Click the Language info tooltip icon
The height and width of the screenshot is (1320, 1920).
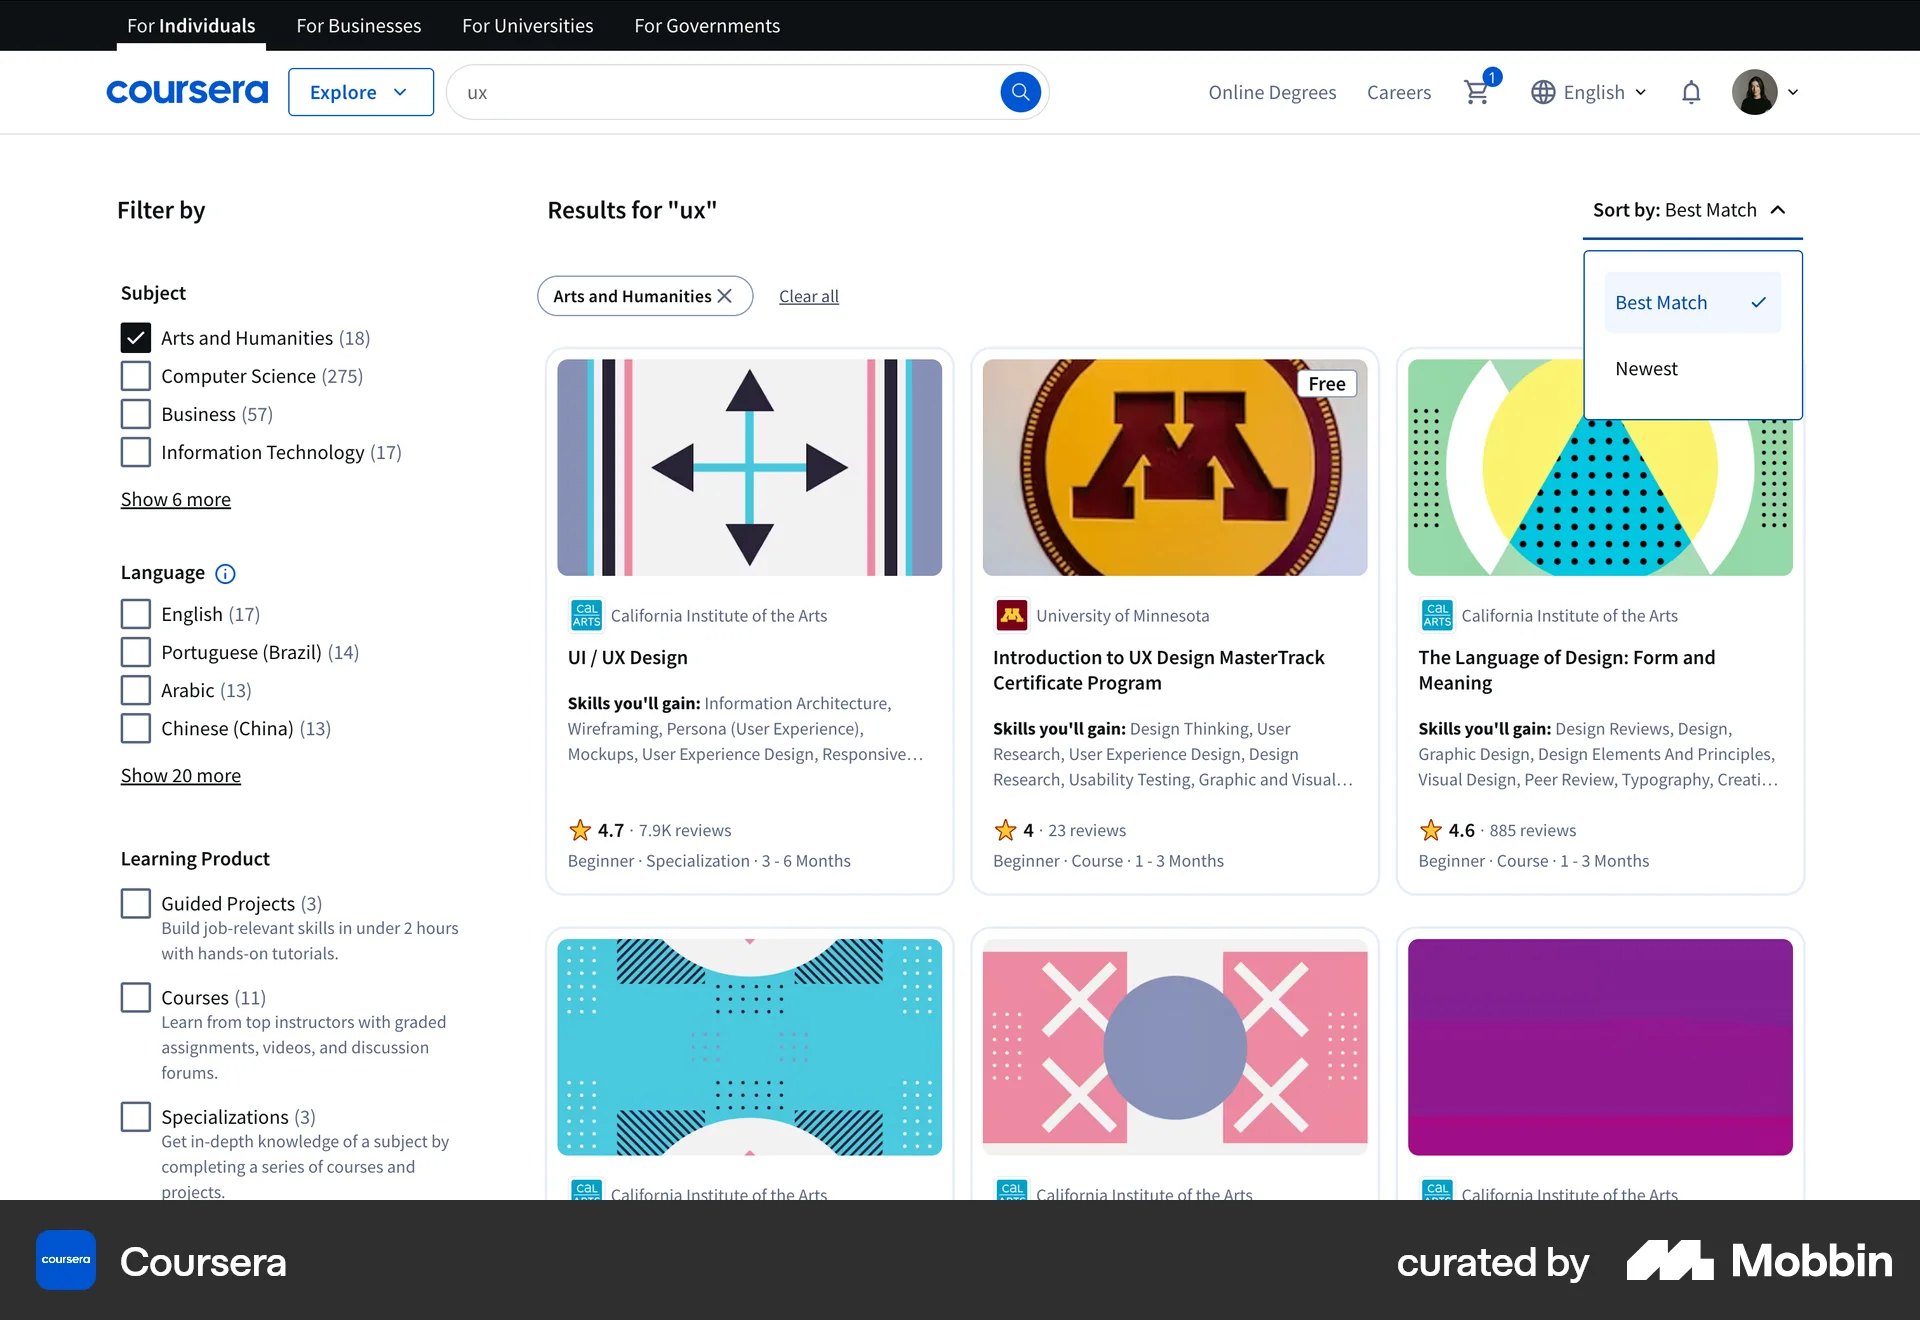225,573
